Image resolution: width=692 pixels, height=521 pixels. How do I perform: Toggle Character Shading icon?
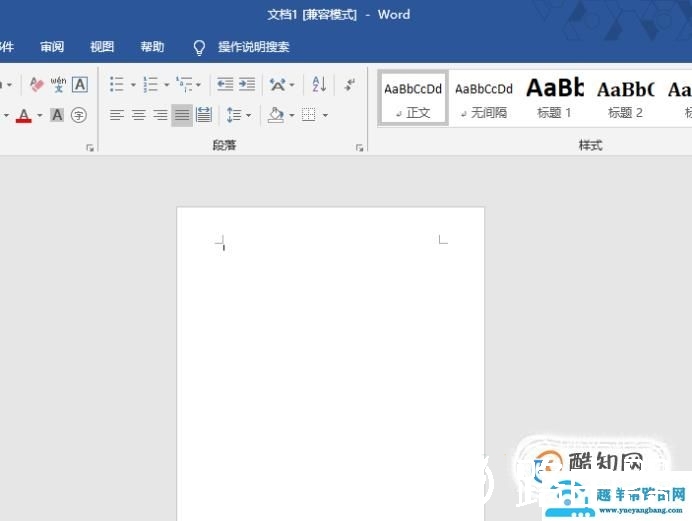pos(57,116)
